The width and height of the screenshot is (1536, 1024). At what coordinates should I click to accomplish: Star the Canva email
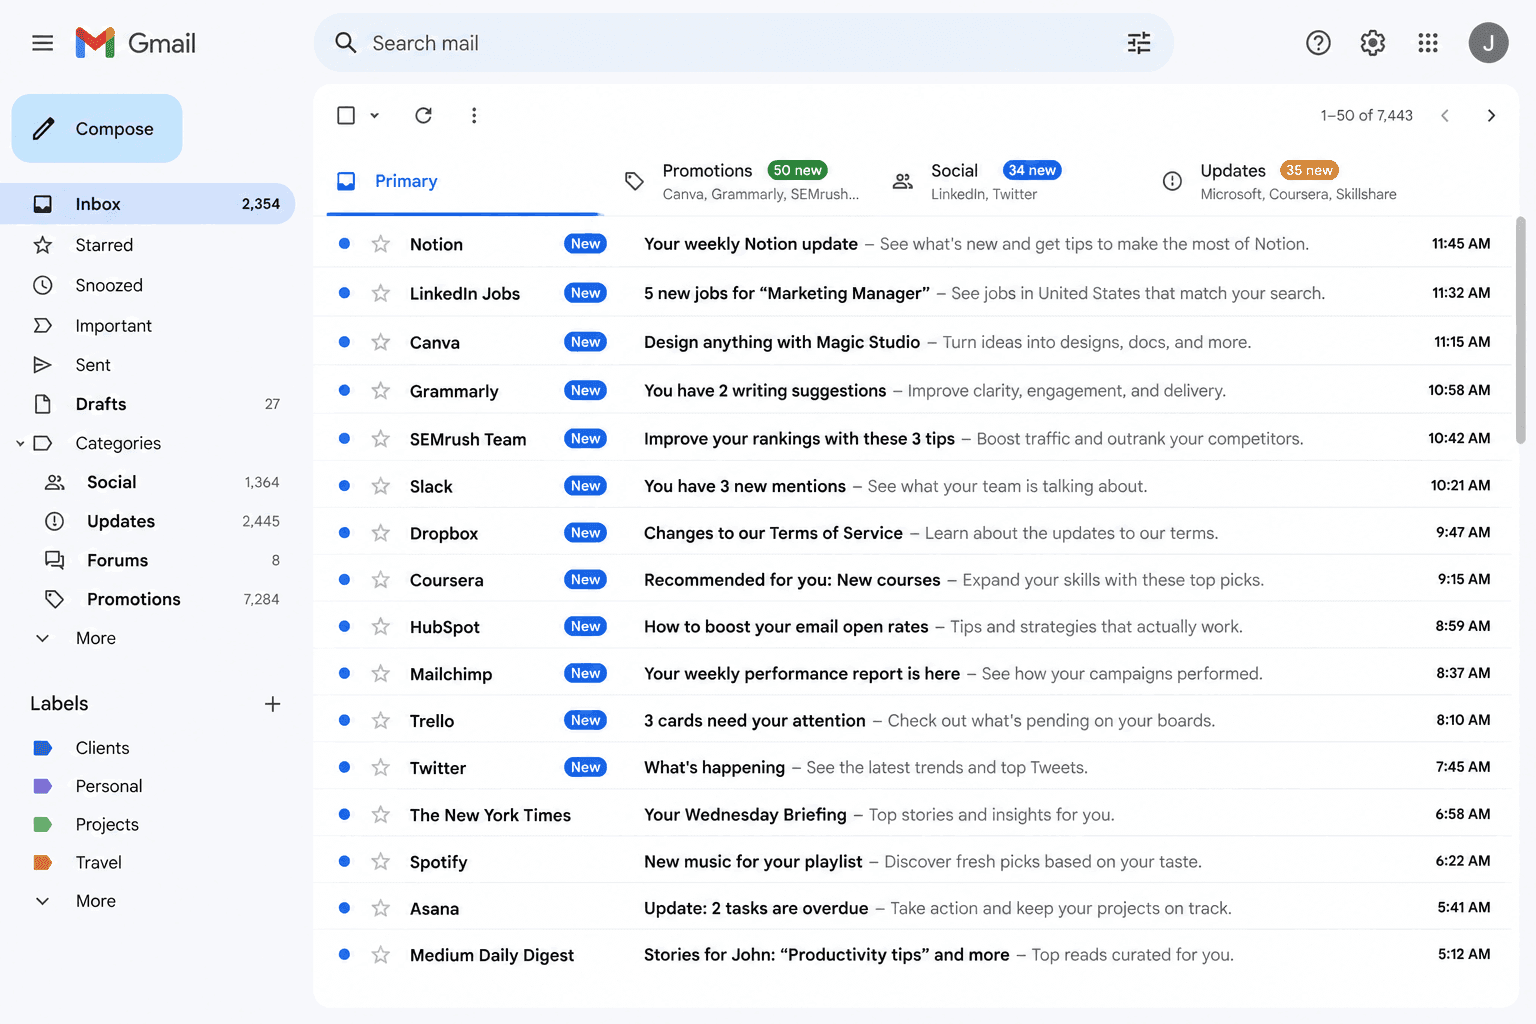coord(381,342)
